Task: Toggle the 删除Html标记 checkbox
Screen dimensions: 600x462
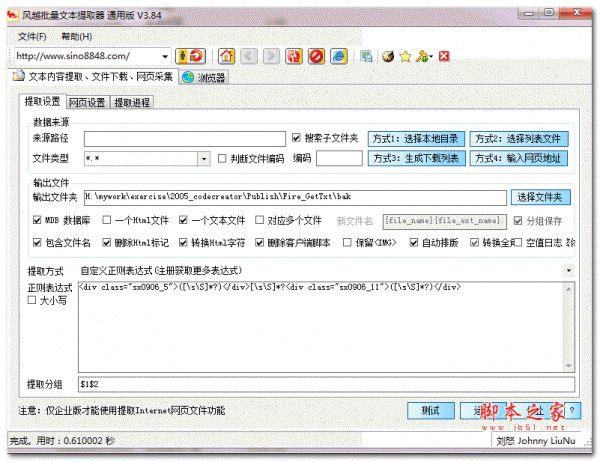Action: pyautogui.click(x=107, y=243)
